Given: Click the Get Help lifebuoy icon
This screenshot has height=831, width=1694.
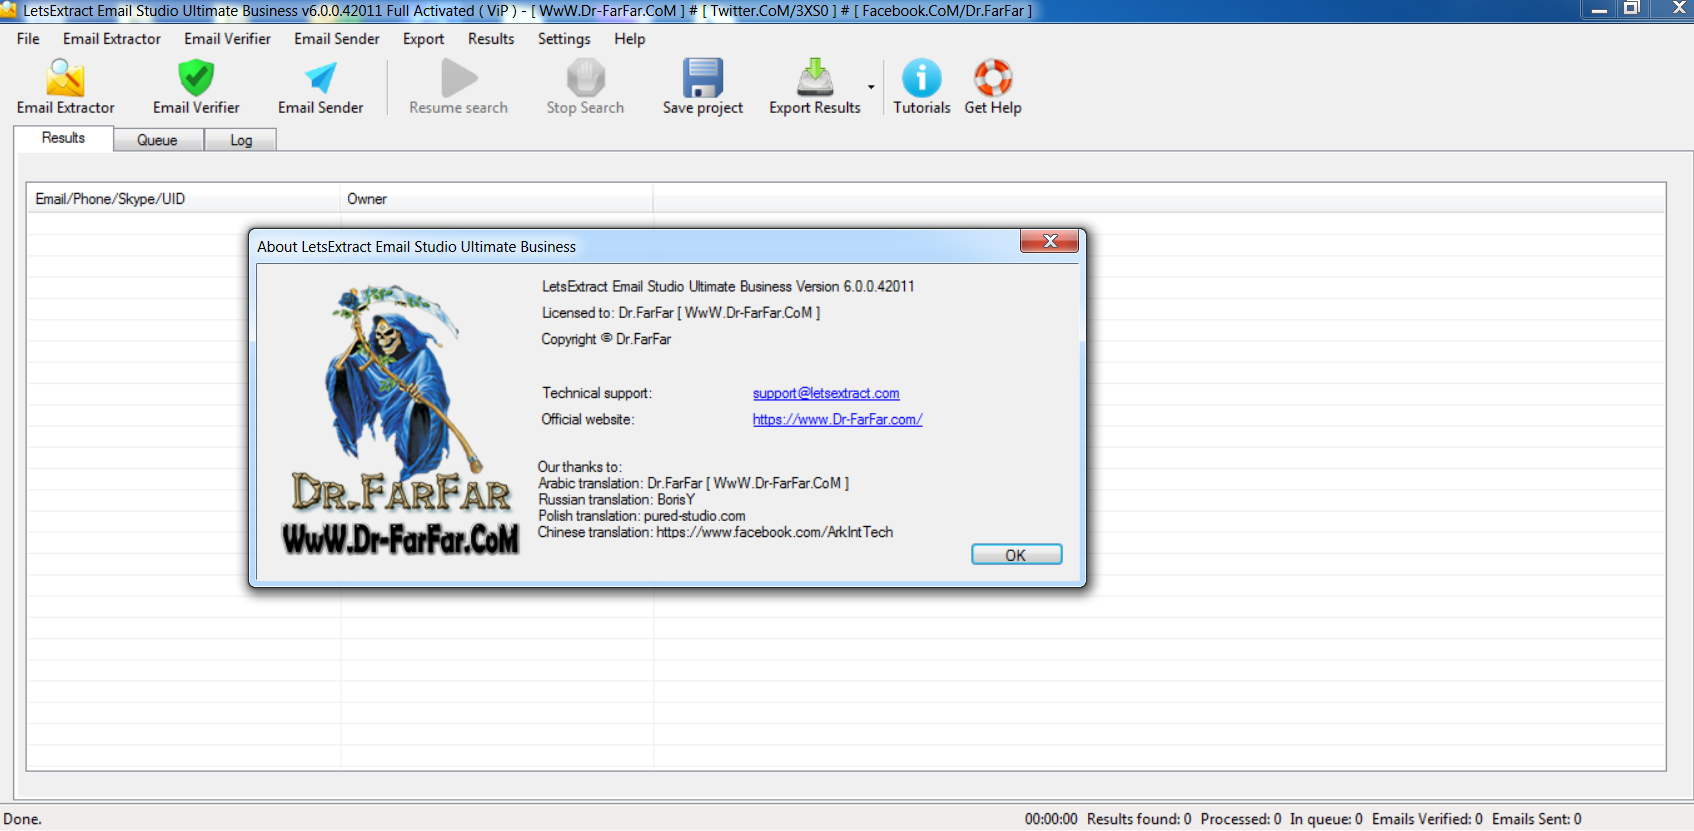Looking at the screenshot, I should (992, 78).
